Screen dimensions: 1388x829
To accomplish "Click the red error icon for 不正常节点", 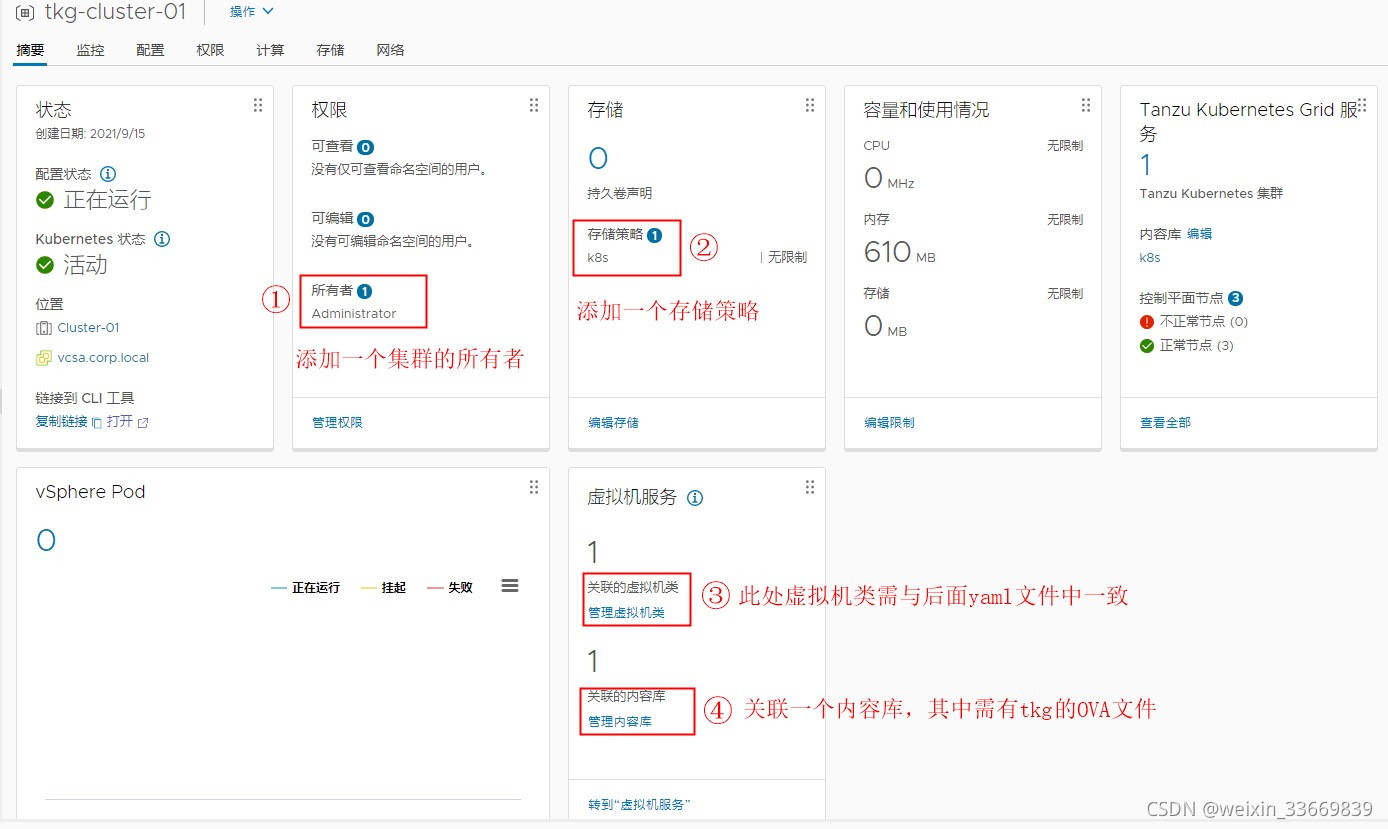I will tap(1147, 322).
